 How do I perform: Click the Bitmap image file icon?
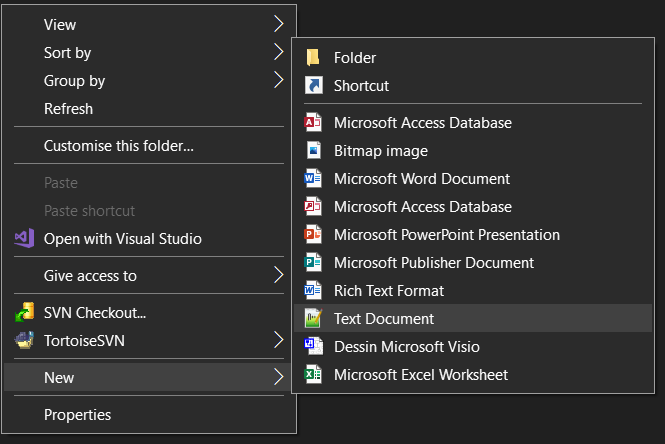pyautogui.click(x=313, y=150)
